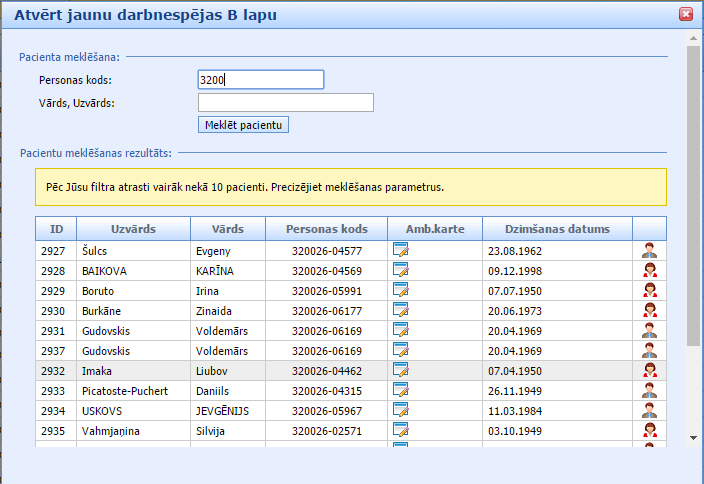
Task: Click patient icon for Vahmjaņina Silvija
Action: (x=649, y=430)
